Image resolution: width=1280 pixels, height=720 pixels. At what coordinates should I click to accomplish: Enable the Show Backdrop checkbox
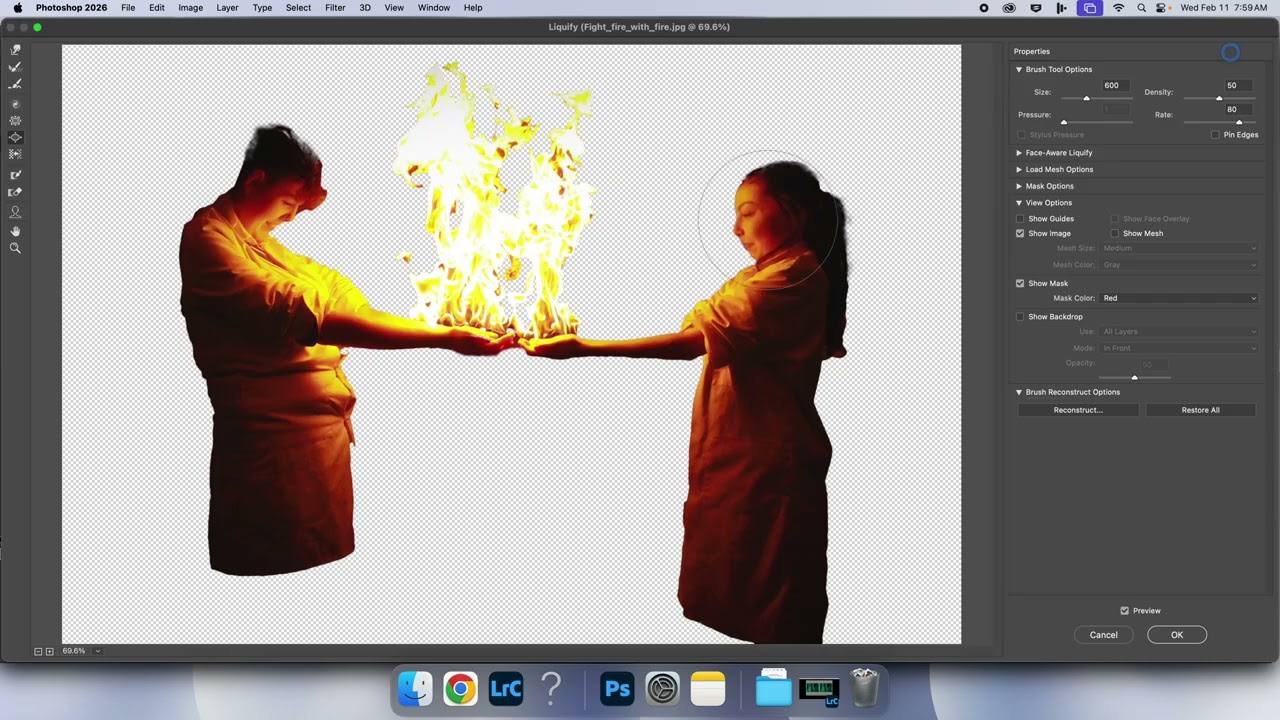click(x=1020, y=317)
